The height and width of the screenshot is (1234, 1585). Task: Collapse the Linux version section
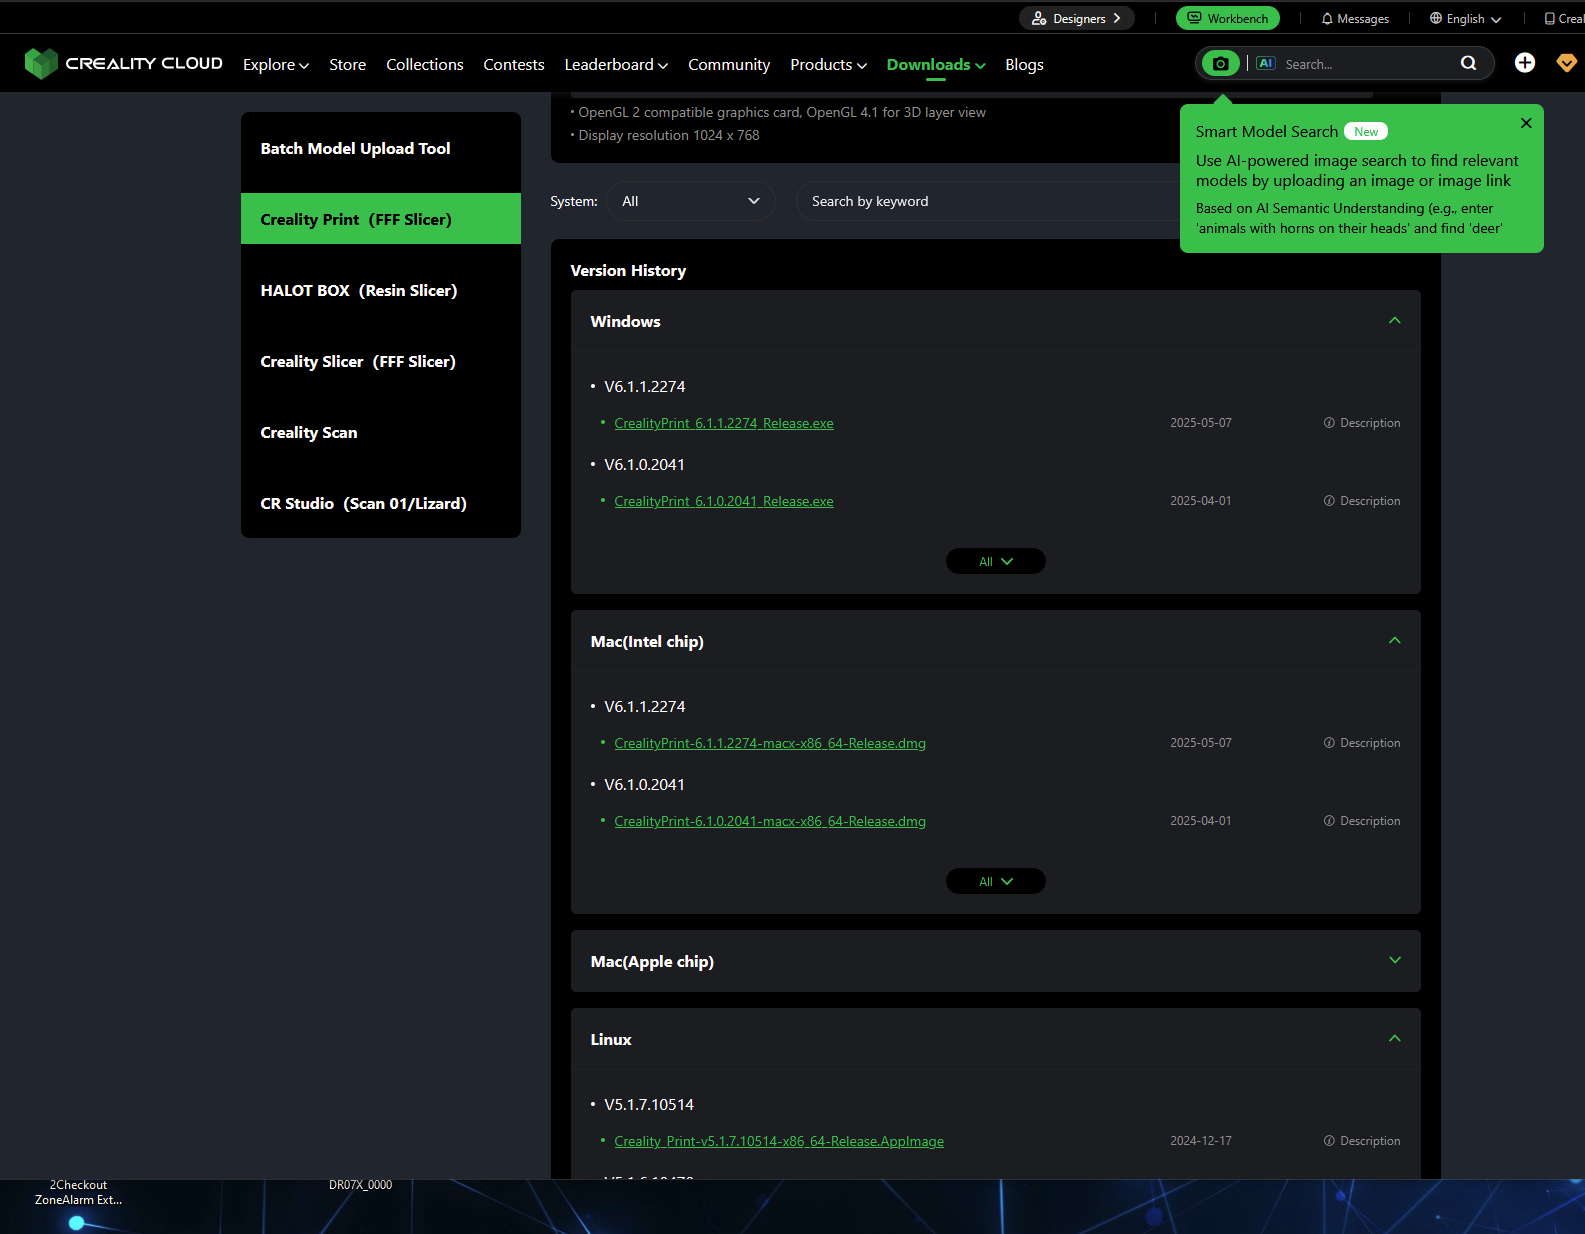click(x=1395, y=1039)
